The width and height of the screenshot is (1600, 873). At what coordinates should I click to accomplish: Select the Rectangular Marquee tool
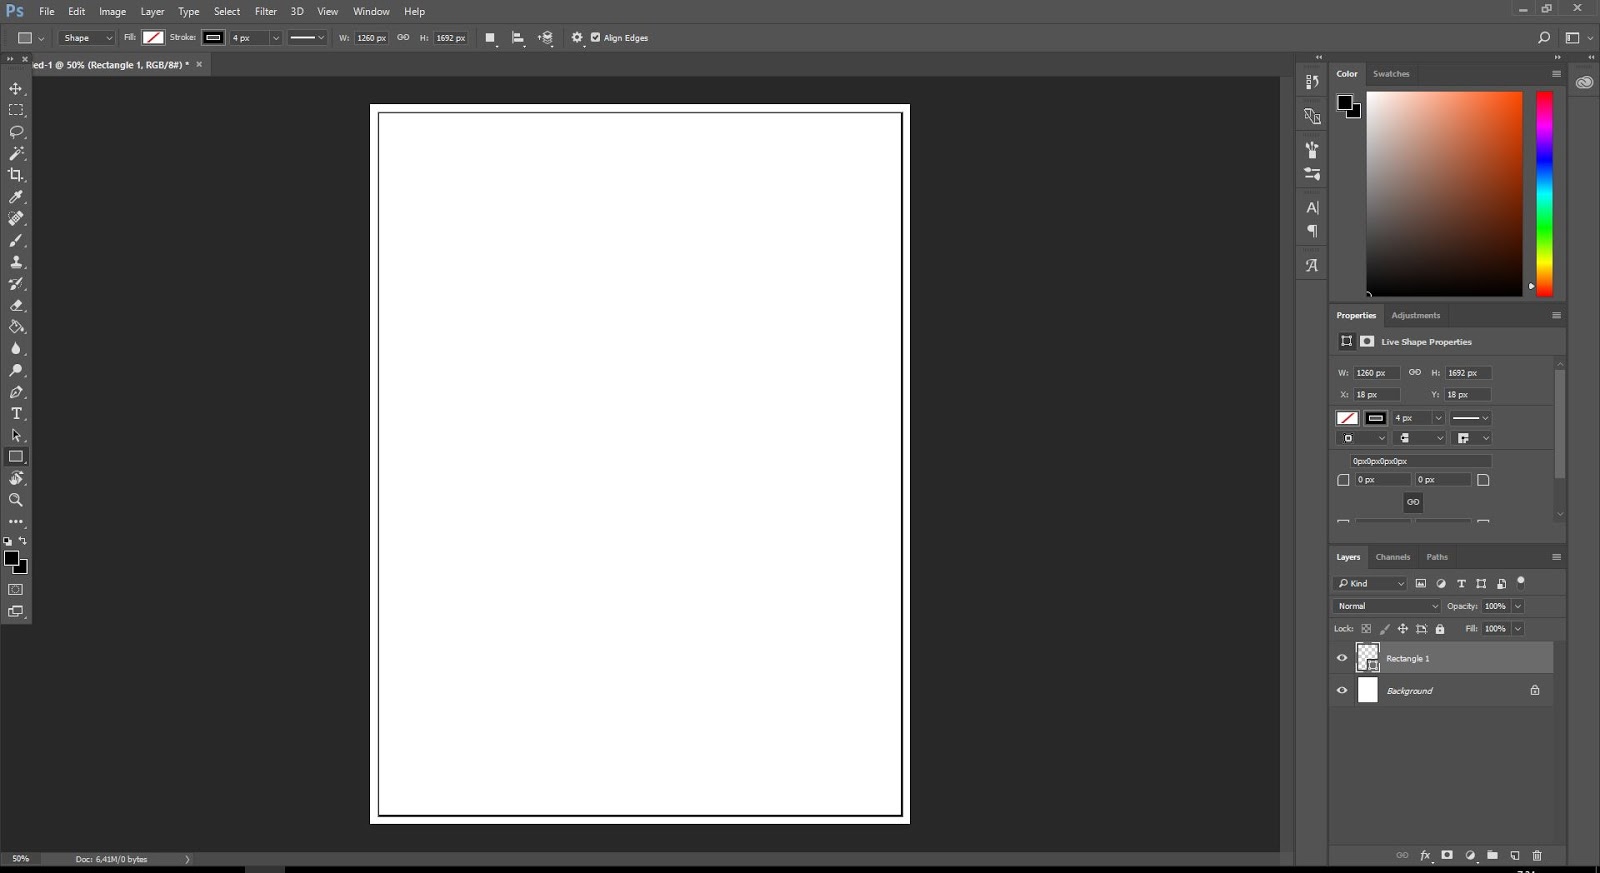tap(16, 110)
